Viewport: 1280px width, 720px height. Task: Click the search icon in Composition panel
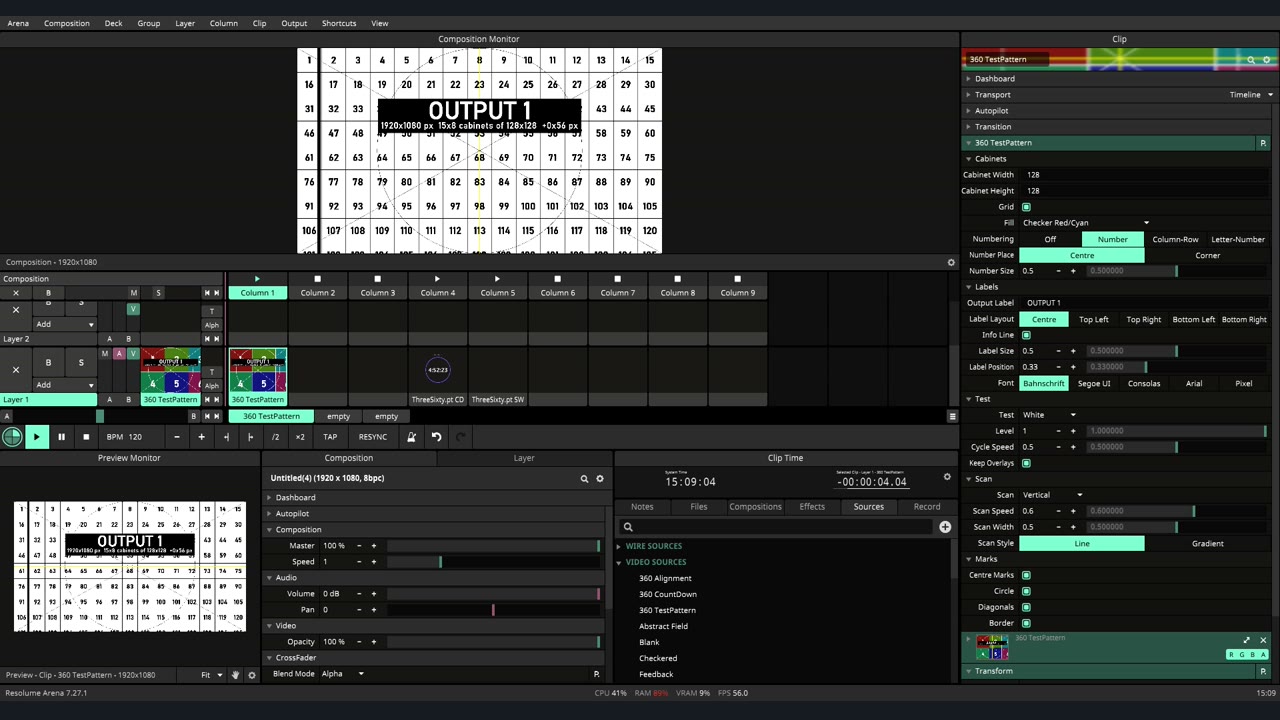584,479
